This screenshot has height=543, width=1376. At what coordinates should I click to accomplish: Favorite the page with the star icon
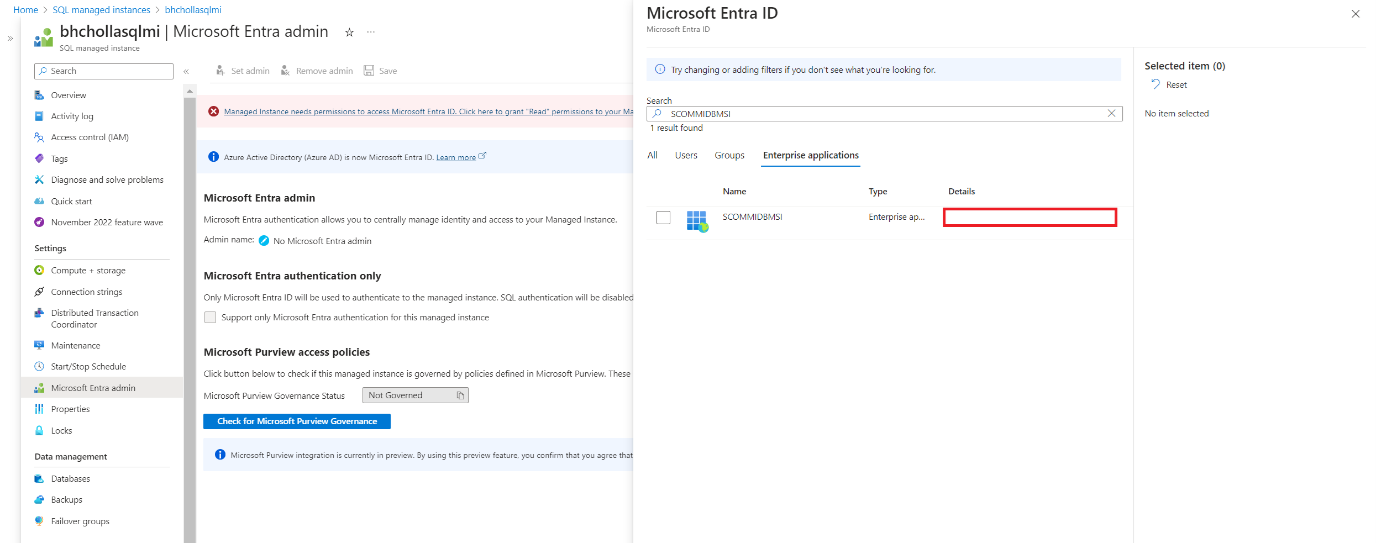(x=349, y=32)
